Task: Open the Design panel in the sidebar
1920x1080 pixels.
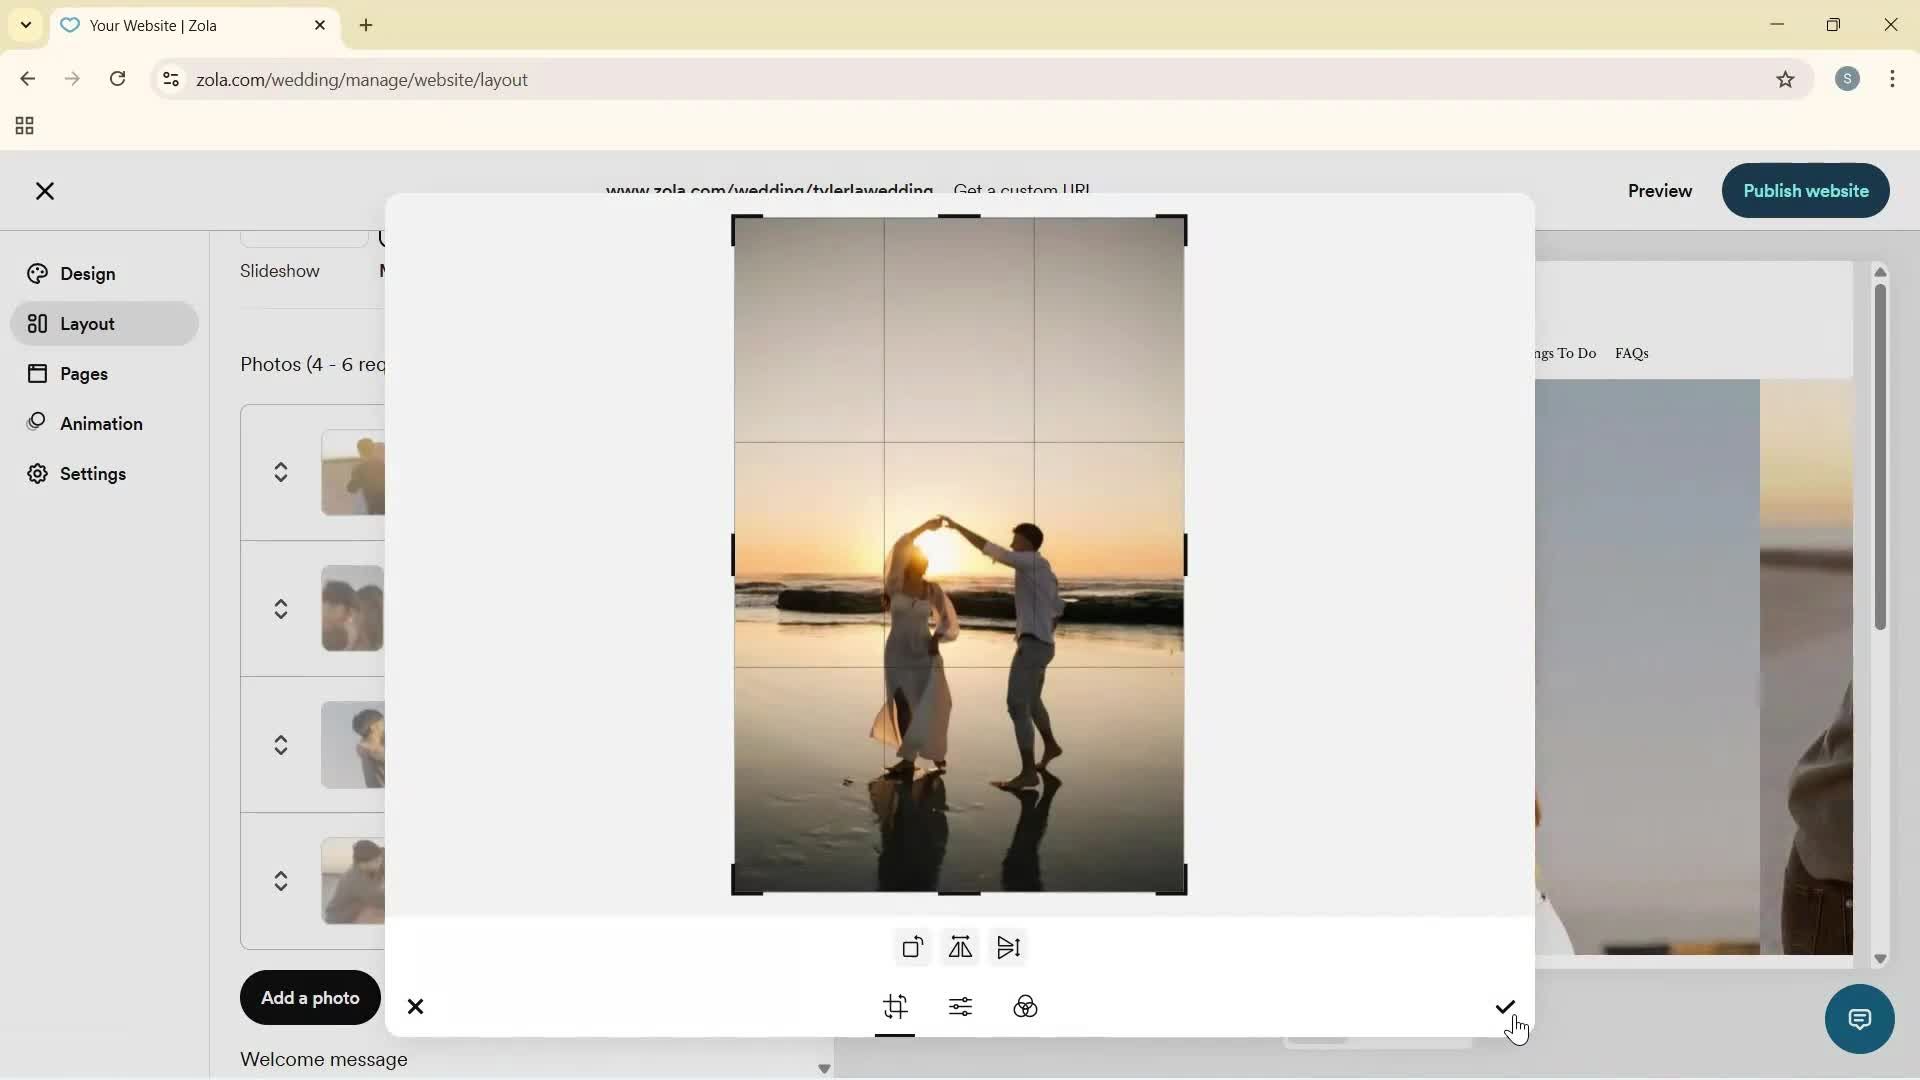Action: [89, 273]
